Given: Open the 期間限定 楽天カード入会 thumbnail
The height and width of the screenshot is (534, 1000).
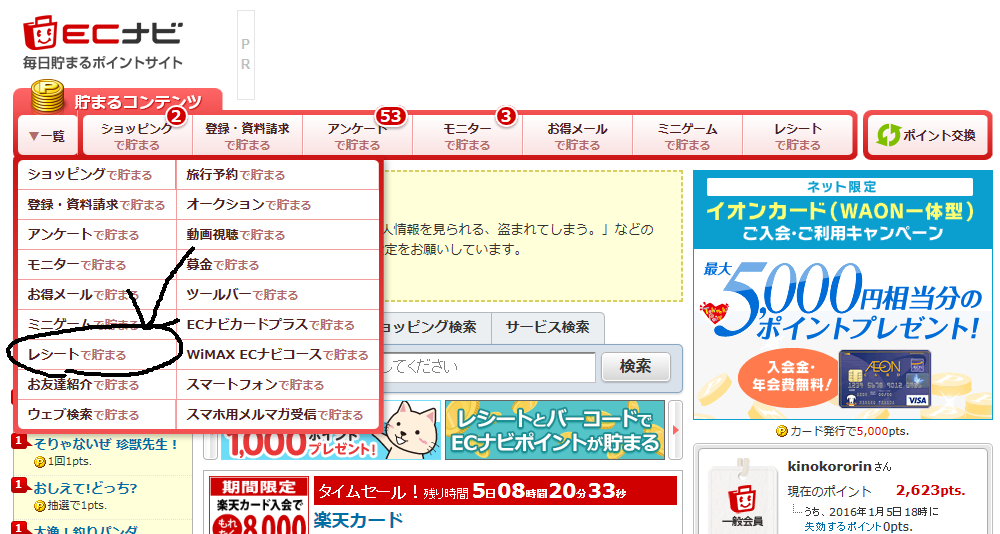Looking at the screenshot, I should [260, 505].
